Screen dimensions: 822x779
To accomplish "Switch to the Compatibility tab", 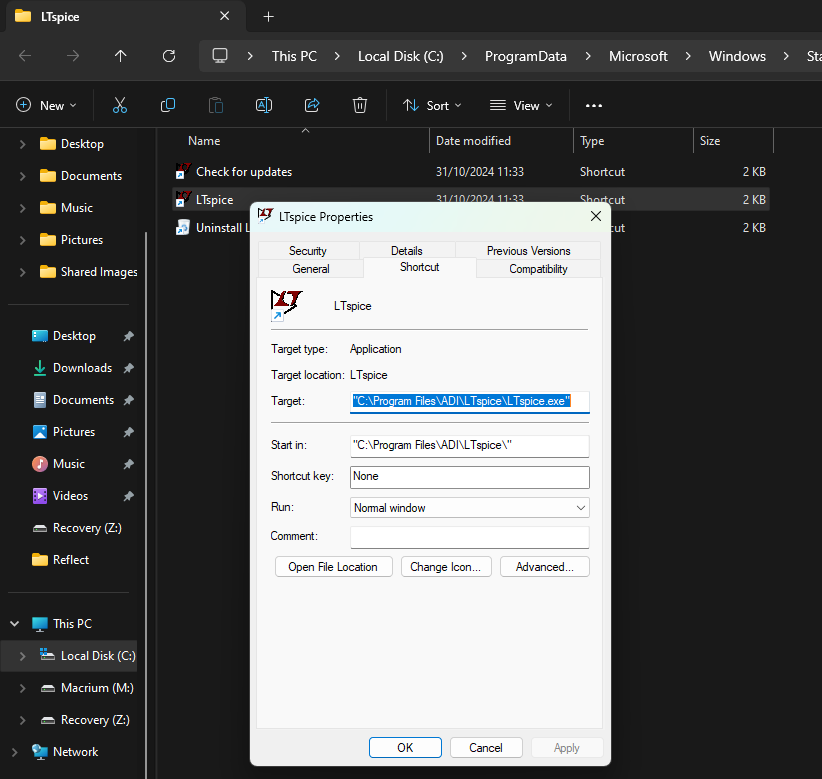I will (x=538, y=268).
